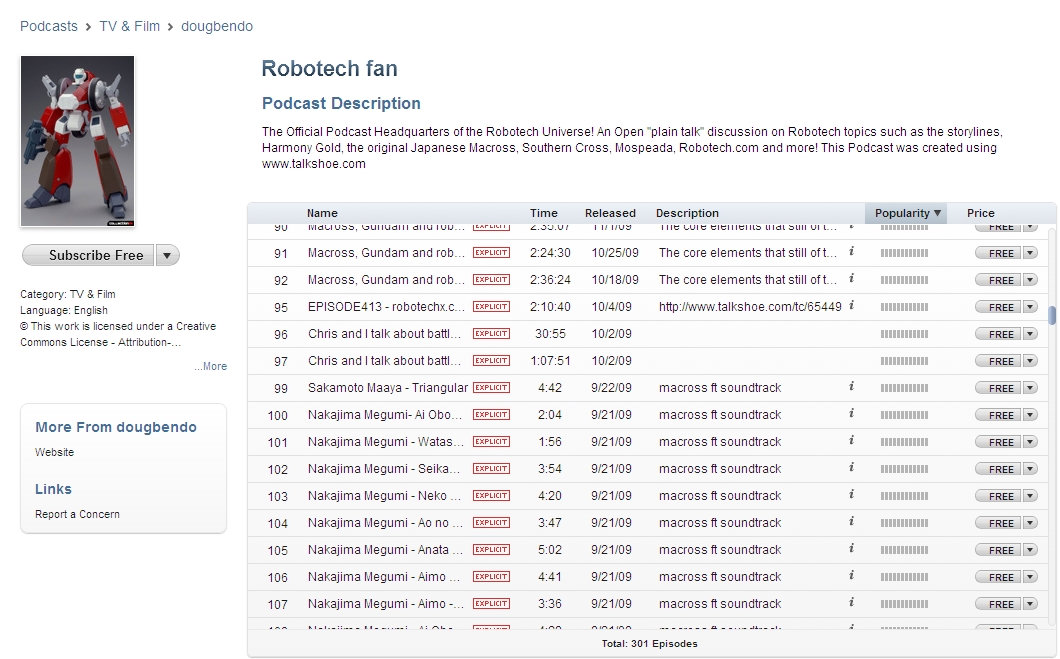Select episode 'Nakajima Megumi - Anata ...'
Image resolution: width=1060 pixels, height=659 pixels.
pos(385,550)
